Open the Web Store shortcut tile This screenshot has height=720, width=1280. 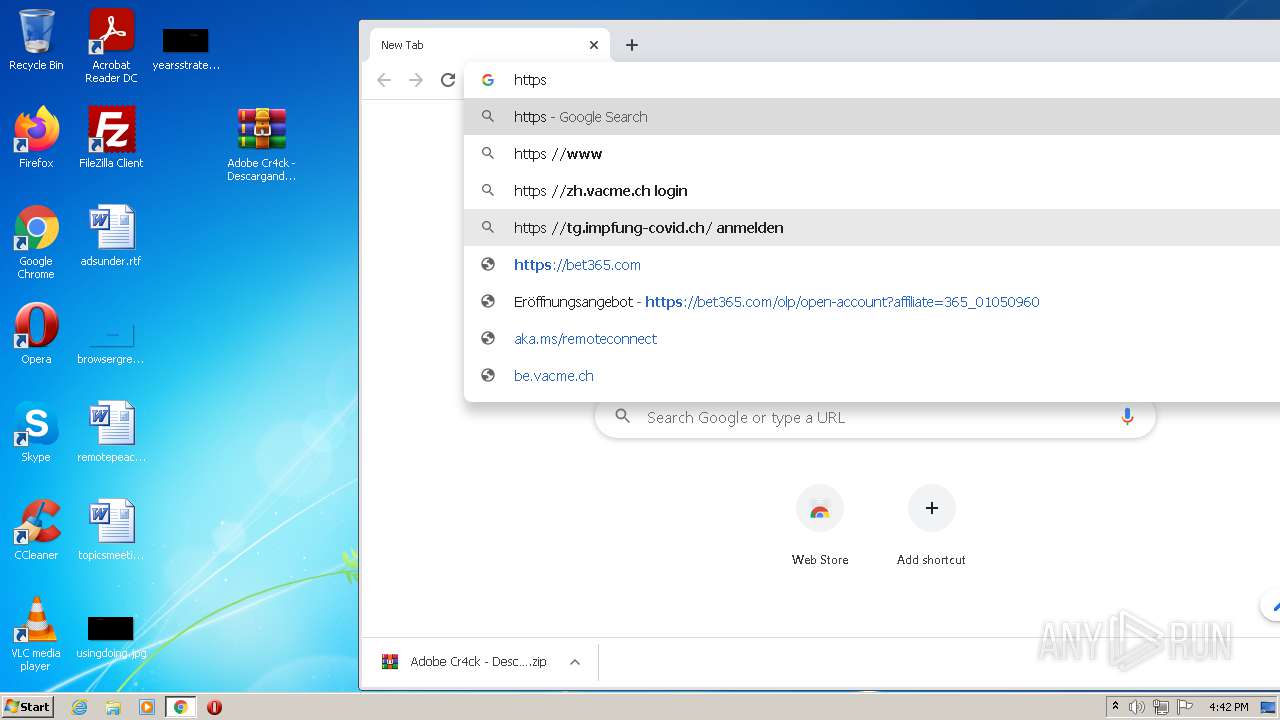coord(820,526)
